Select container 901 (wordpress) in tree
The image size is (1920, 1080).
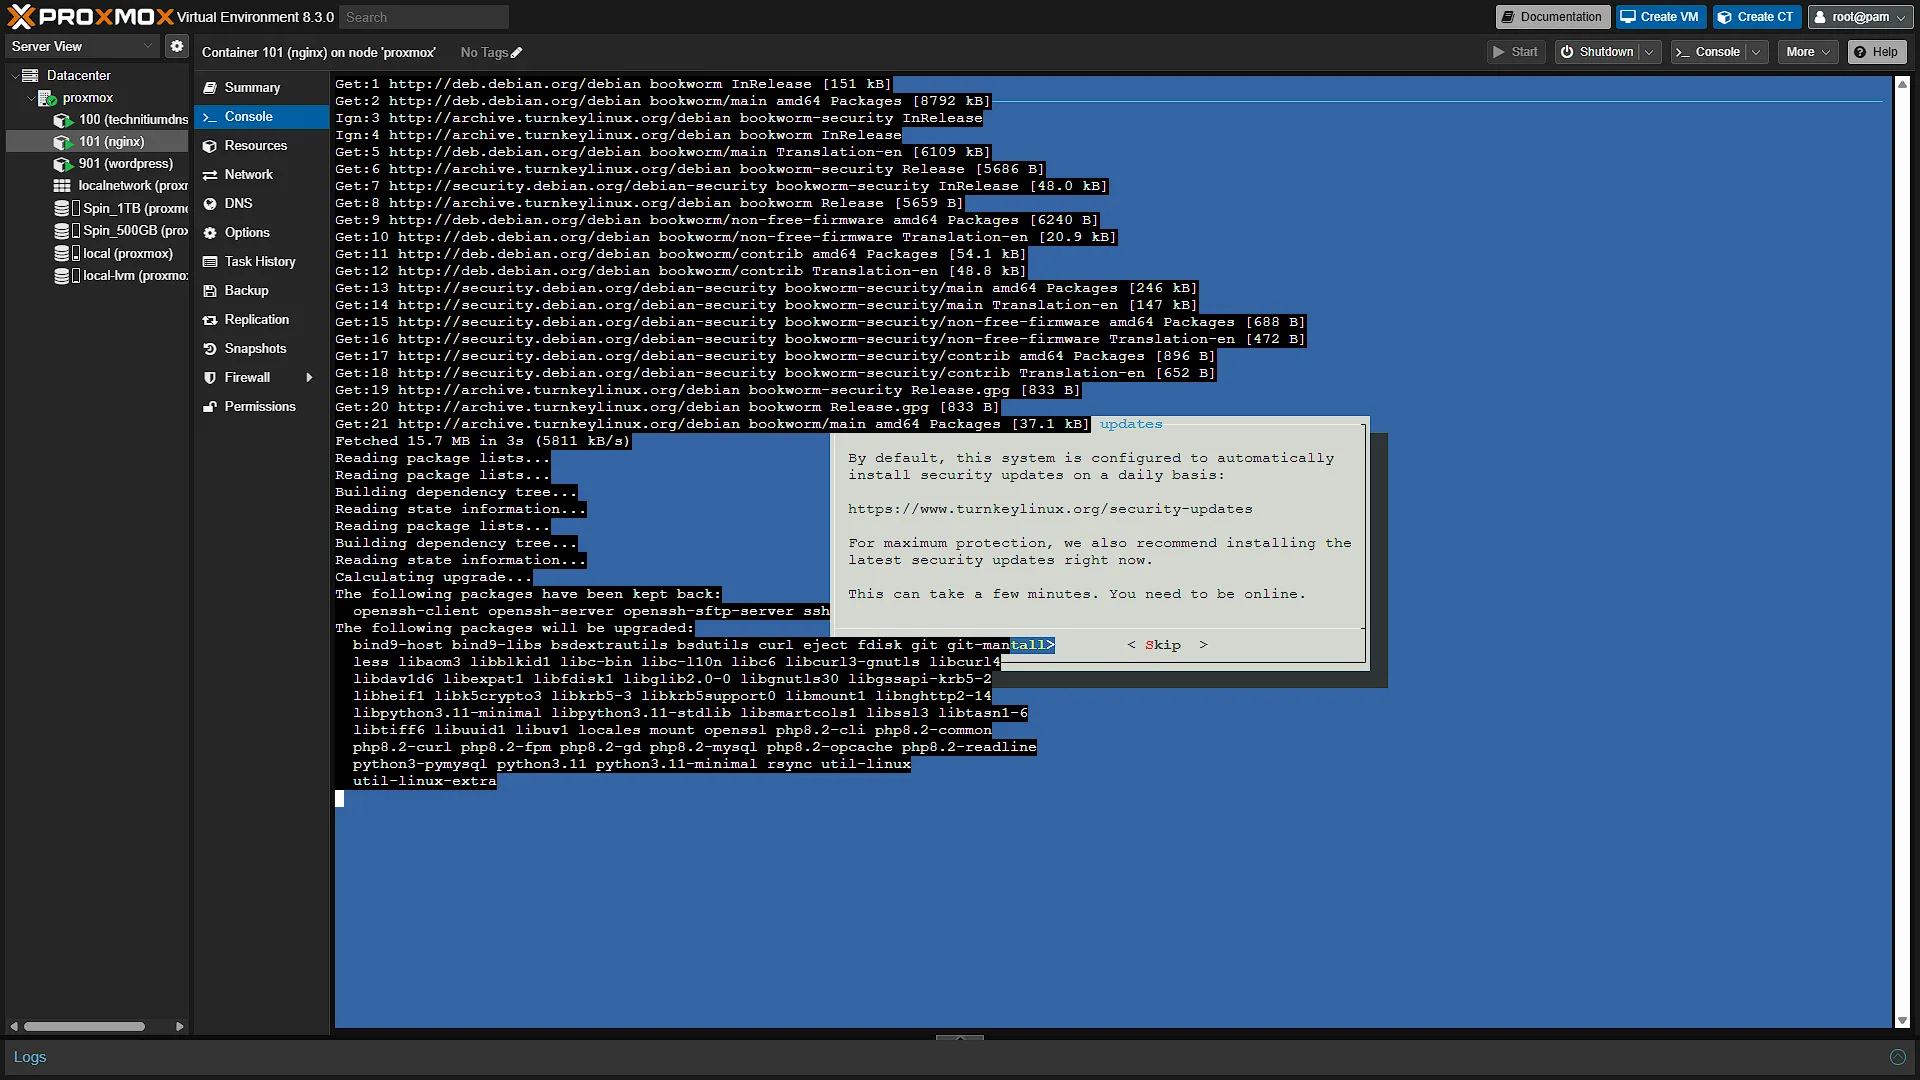tap(125, 164)
